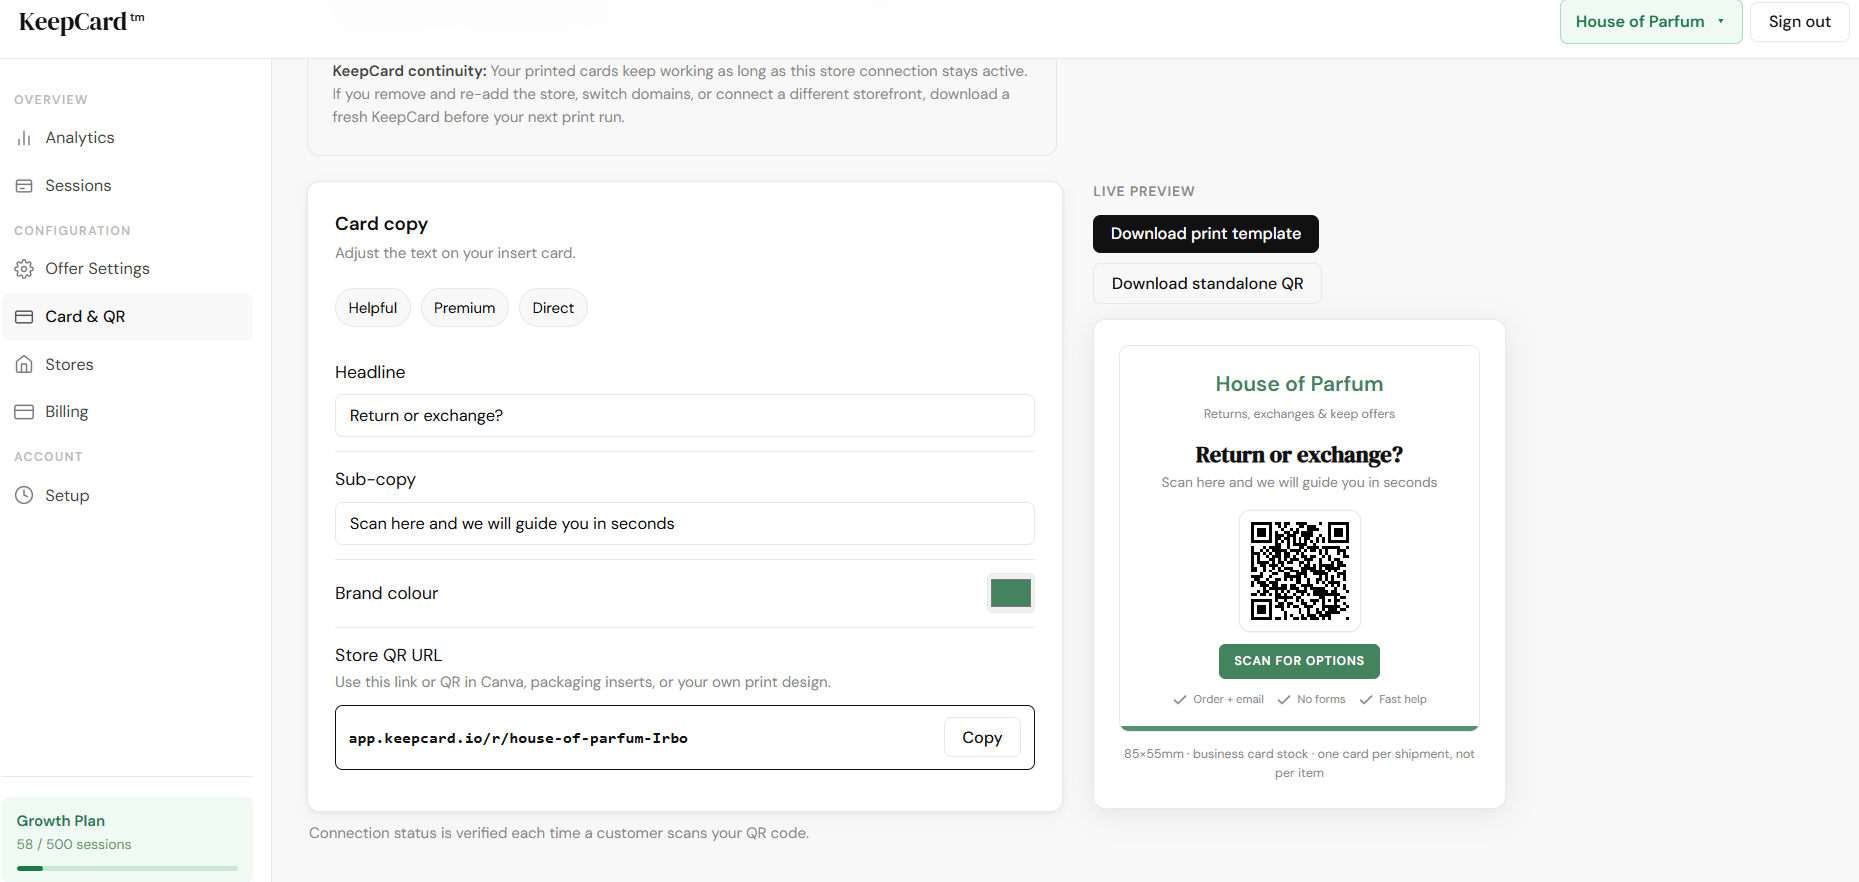This screenshot has height=882, width=1859.
Task: Copy the Store QR URL
Action: point(982,738)
